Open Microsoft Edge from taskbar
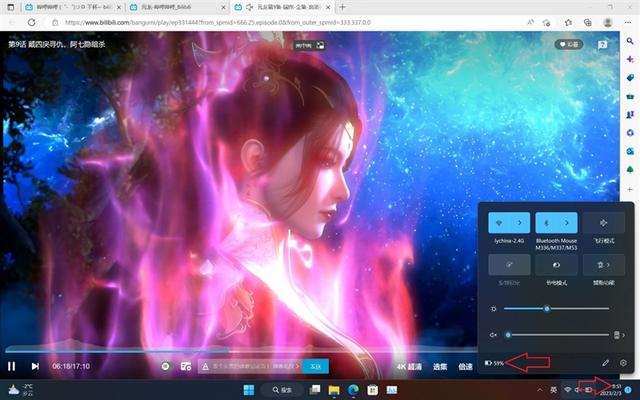Screen dimensions: 640x400 pyautogui.click(x=353, y=390)
